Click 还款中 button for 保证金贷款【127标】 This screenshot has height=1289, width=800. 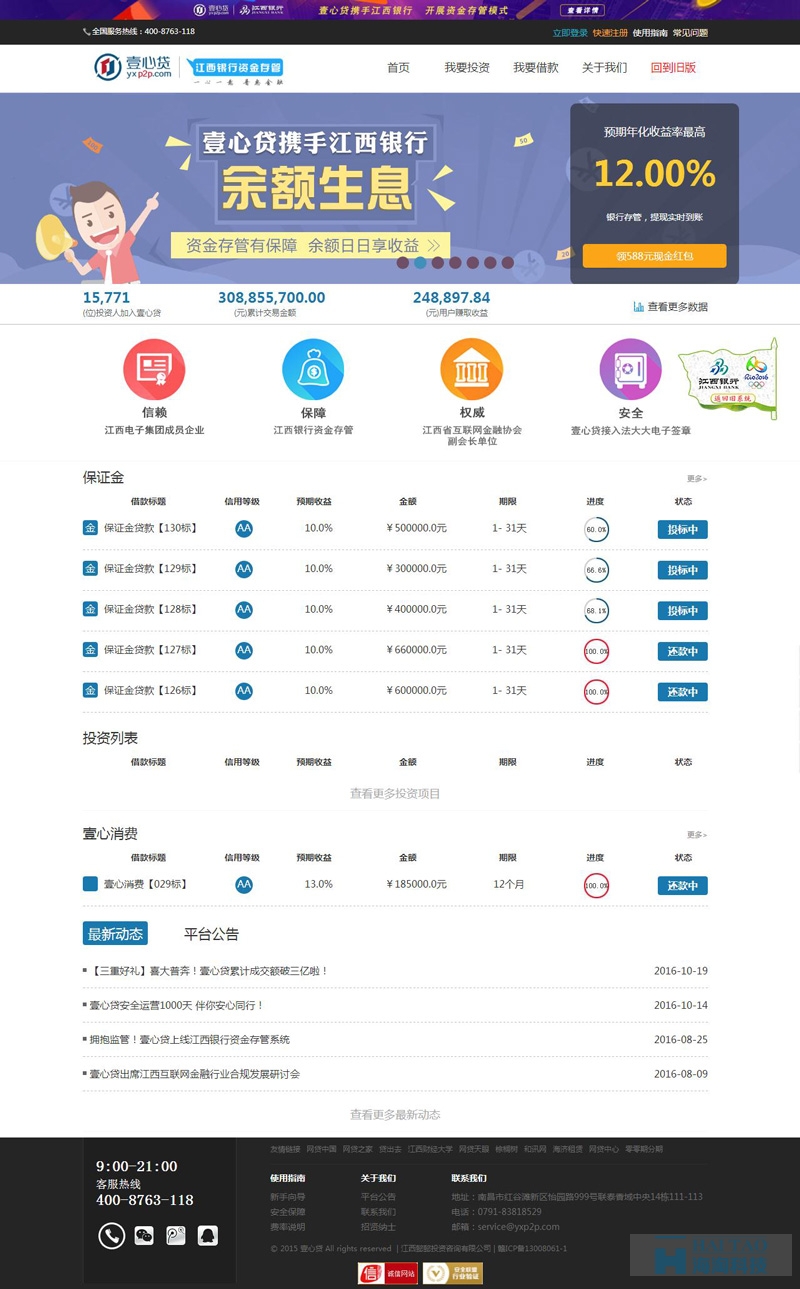[683, 651]
